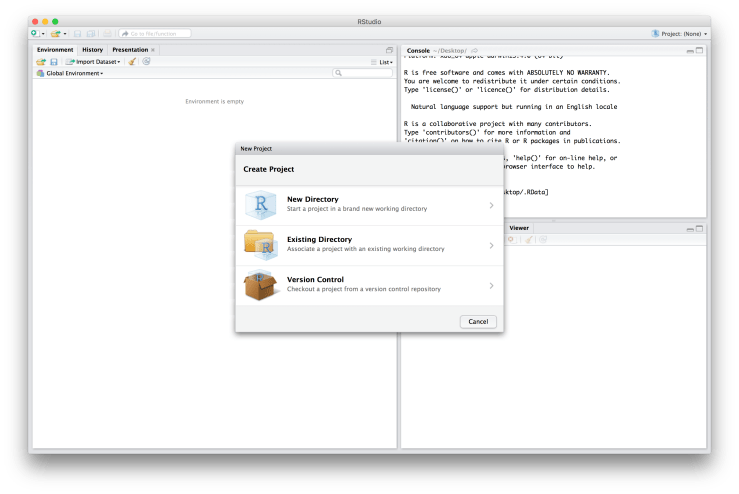739x494 pixels.
Task: Click the Save document icon in main toolbar
Action: pyautogui.click(x=77, y=33)
